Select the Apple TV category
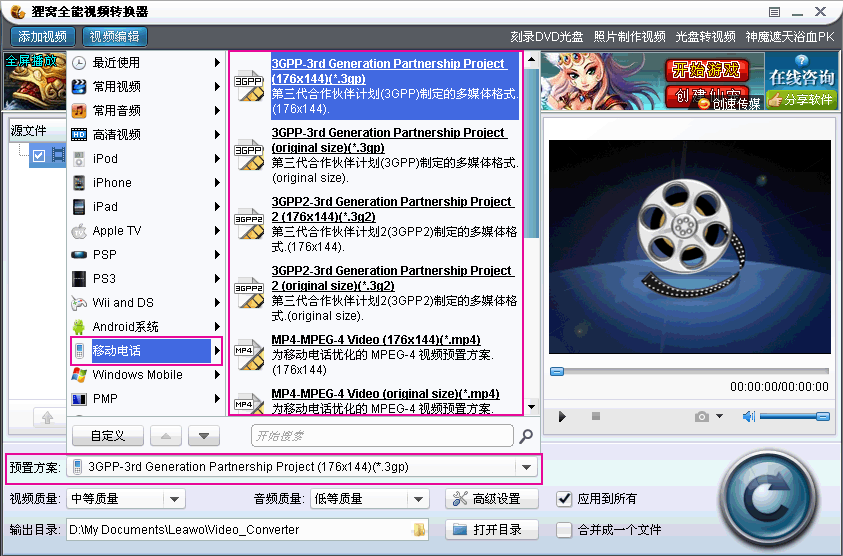843x556 pixels. (146, 231)
